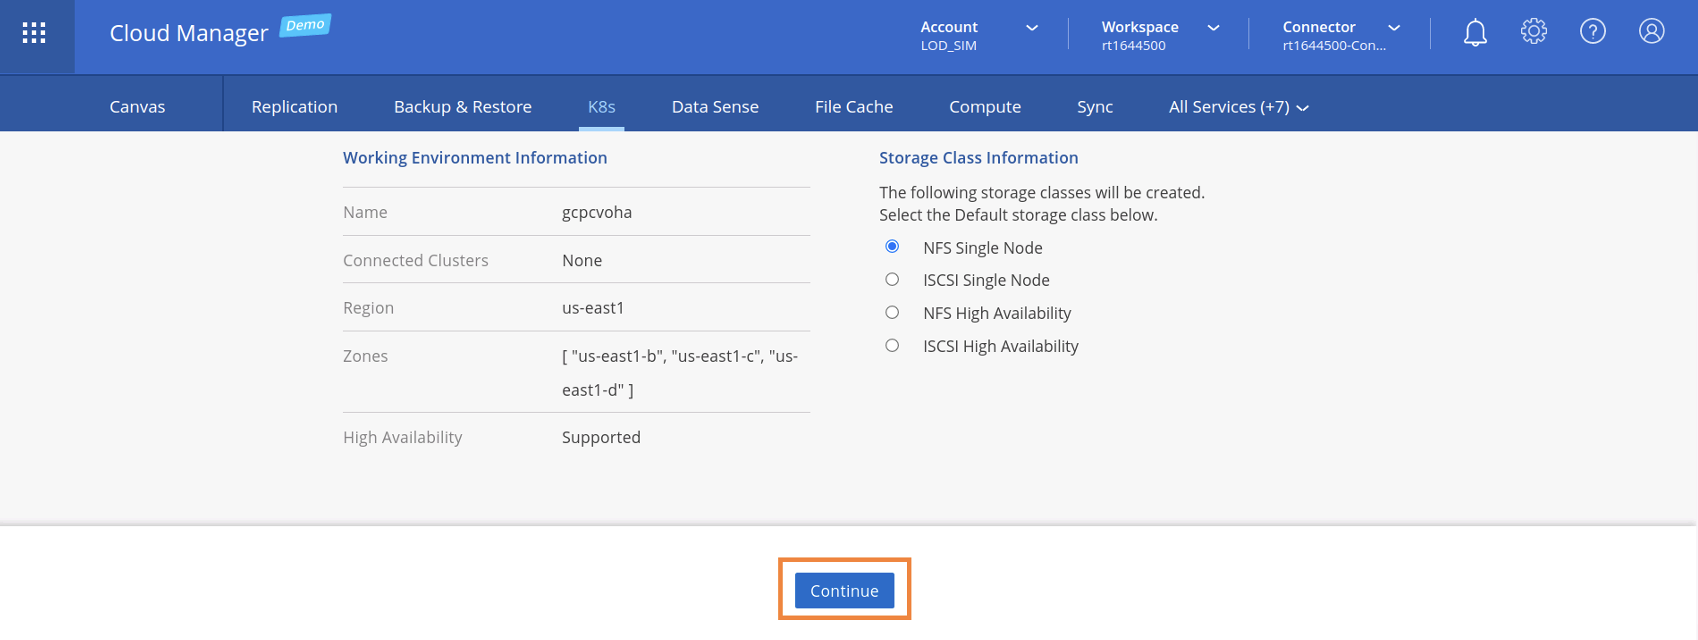
Task: Select ISCSI Single Node storage class
Action: pos(892,280)
